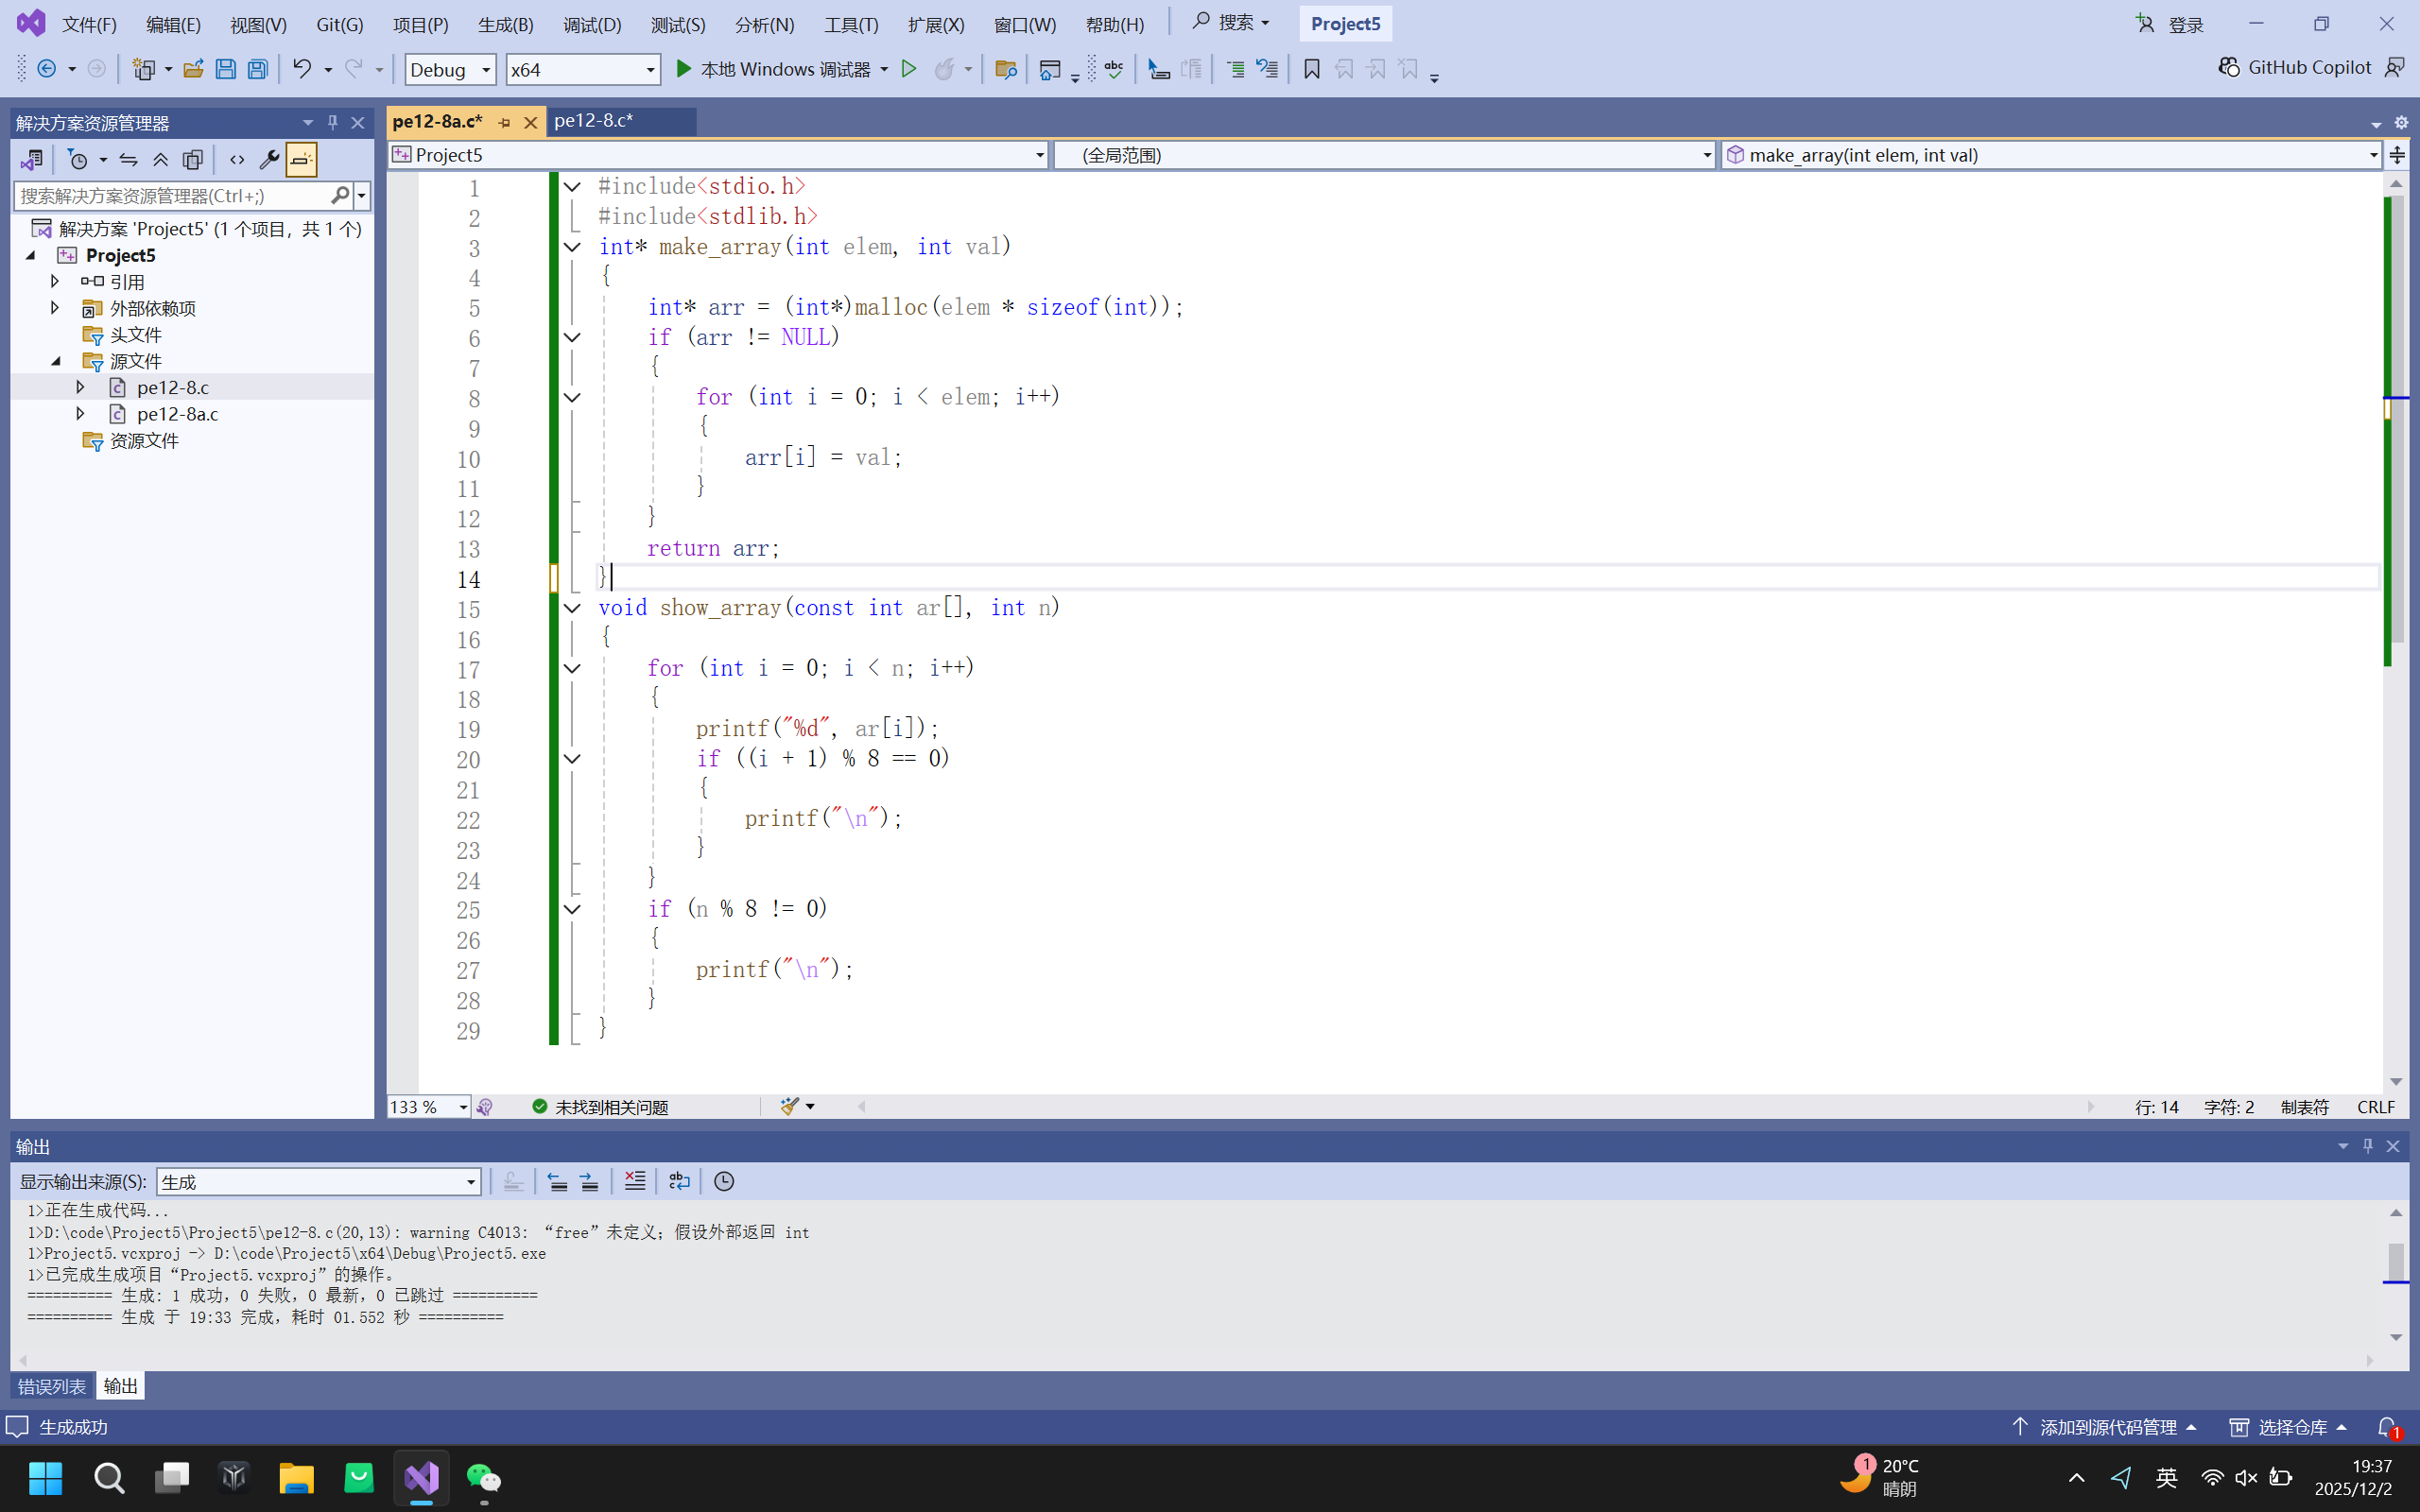
Task: Switch to 错误列表 error list tab
Action: click(52, 1386)
